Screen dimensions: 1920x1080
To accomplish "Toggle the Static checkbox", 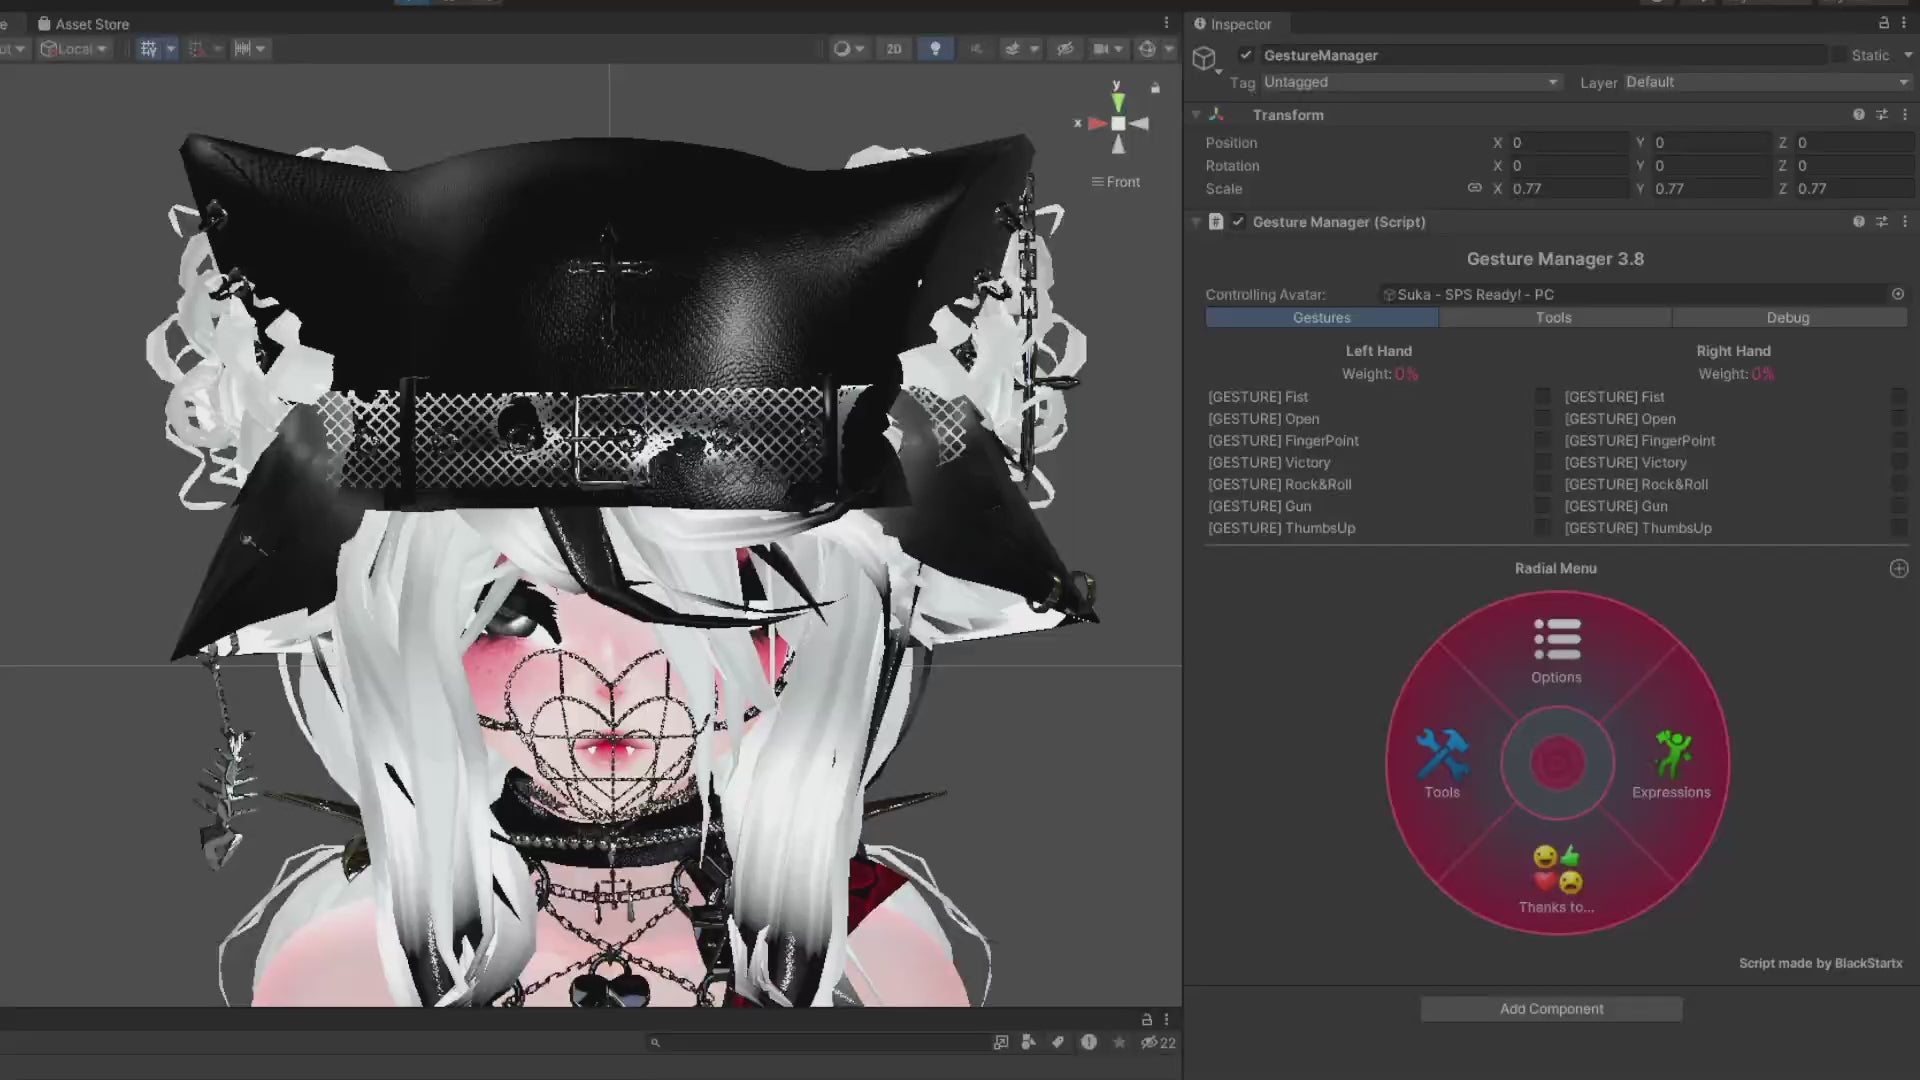I will tap(1838, 55).
